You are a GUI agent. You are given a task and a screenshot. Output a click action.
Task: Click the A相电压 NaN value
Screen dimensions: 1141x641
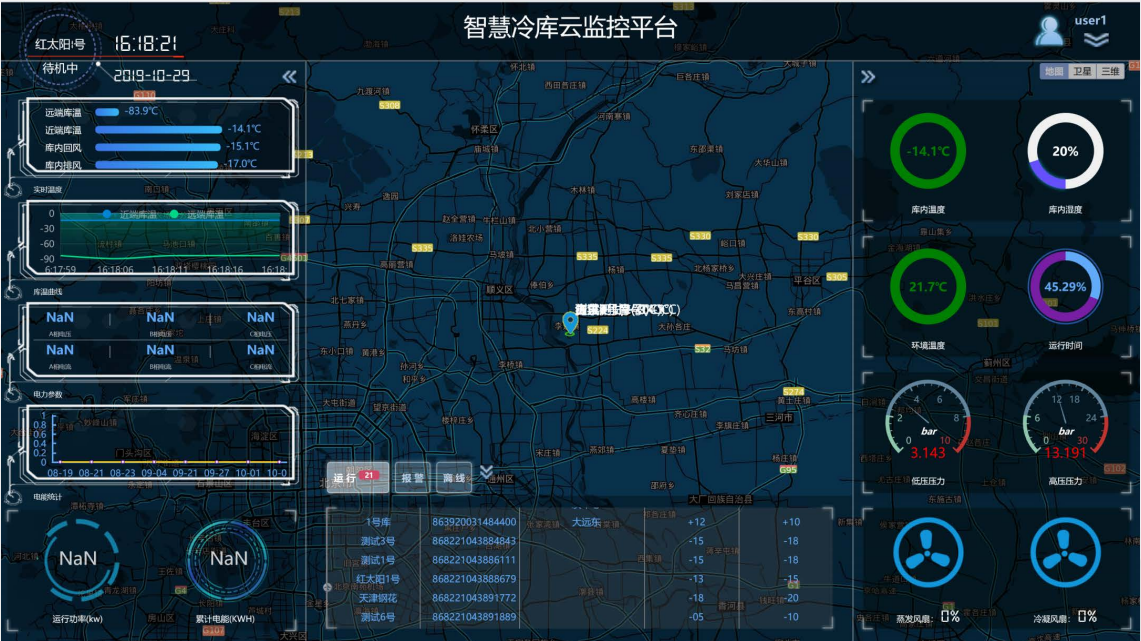click(60, 317)
